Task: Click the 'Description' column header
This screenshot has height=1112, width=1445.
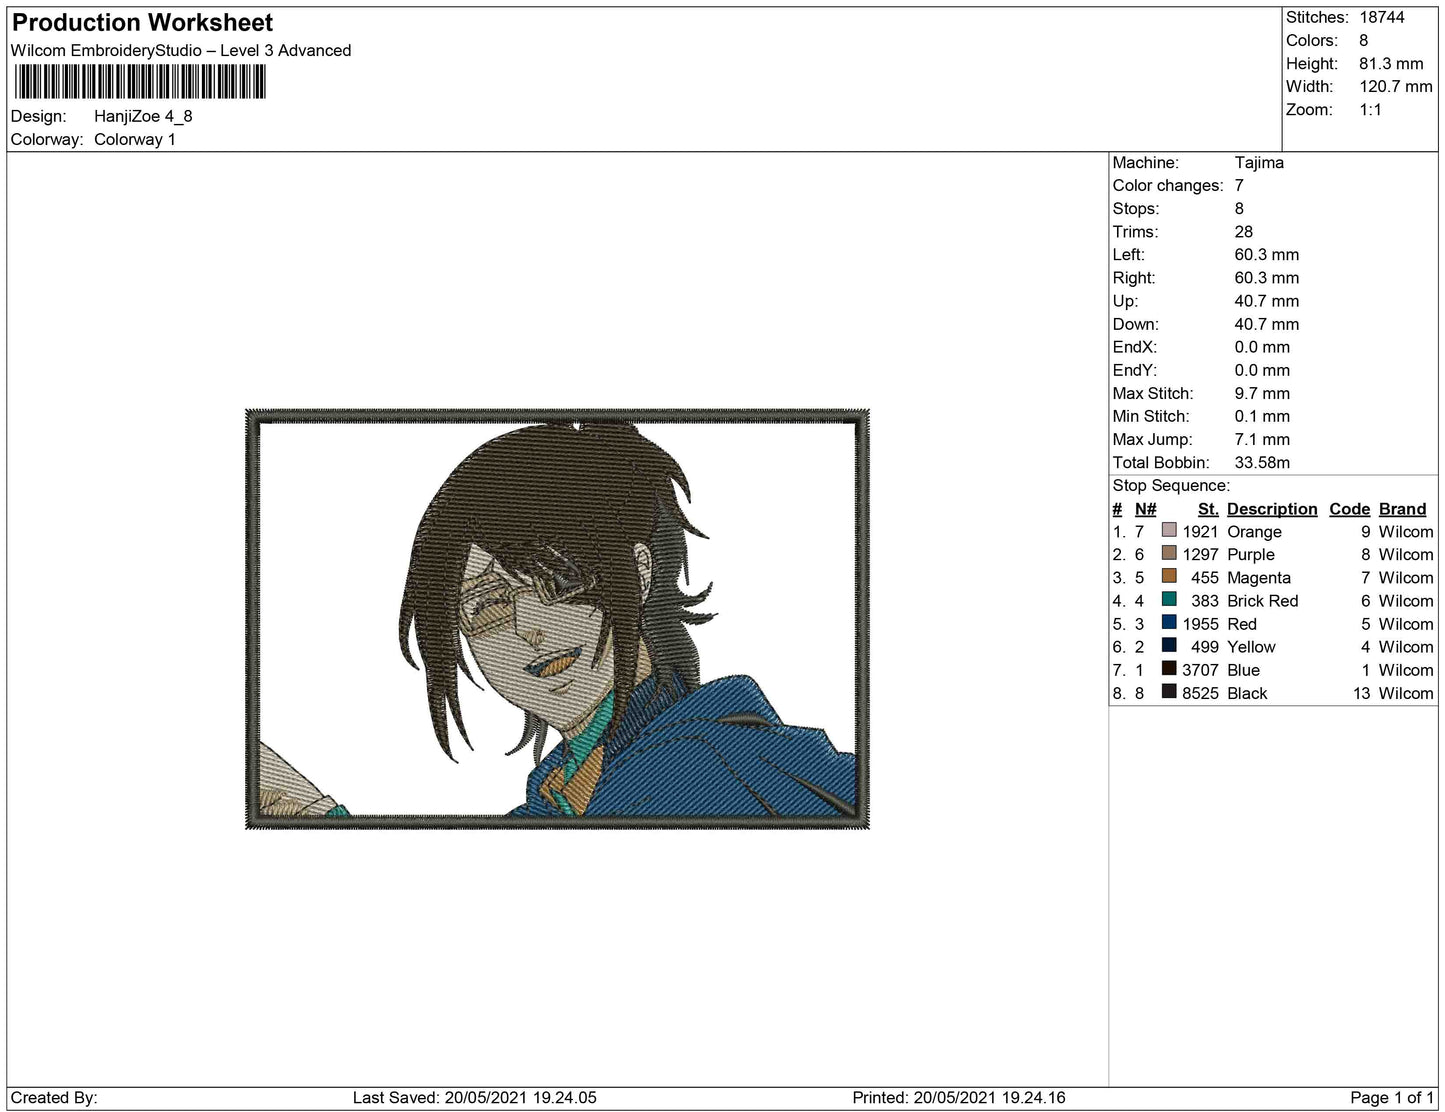Action: tap(1272, 508)
